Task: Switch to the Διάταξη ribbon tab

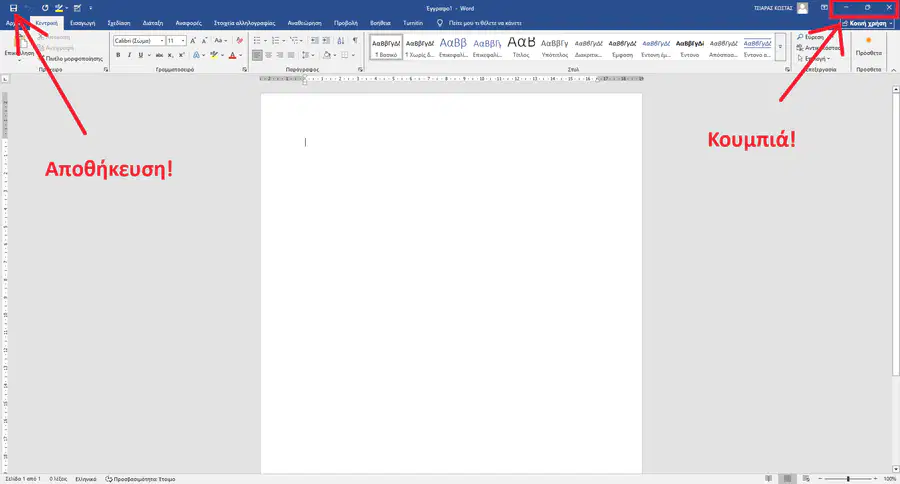Action: 153,24
